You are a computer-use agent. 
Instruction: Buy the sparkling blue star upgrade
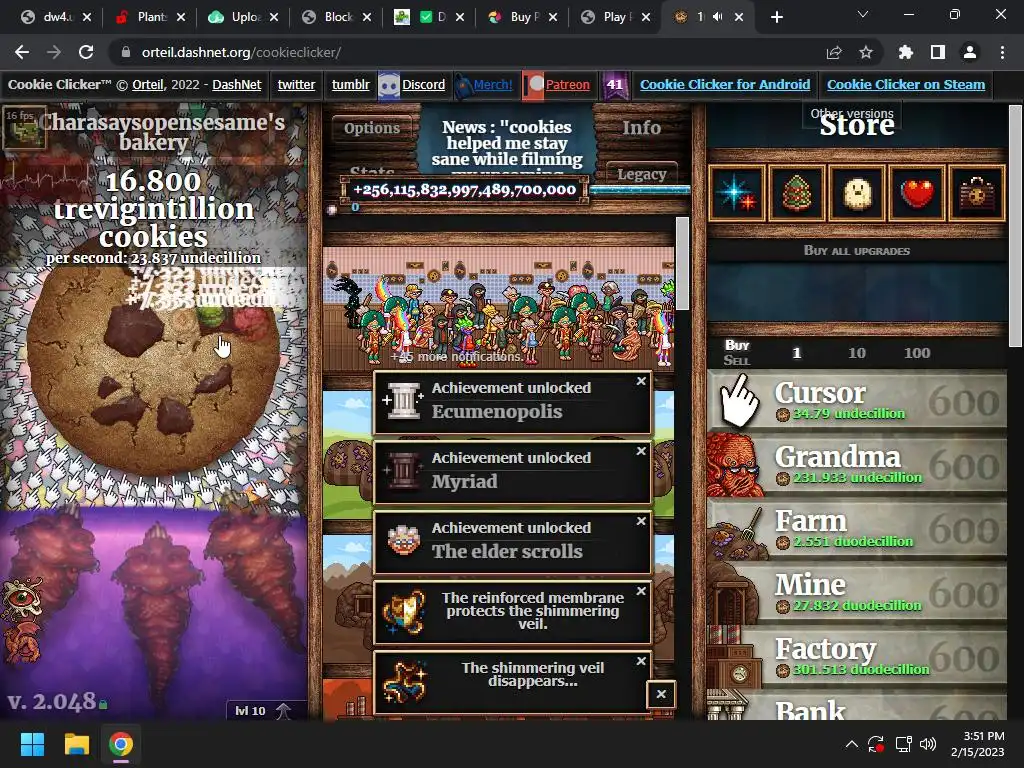point(737,193)
